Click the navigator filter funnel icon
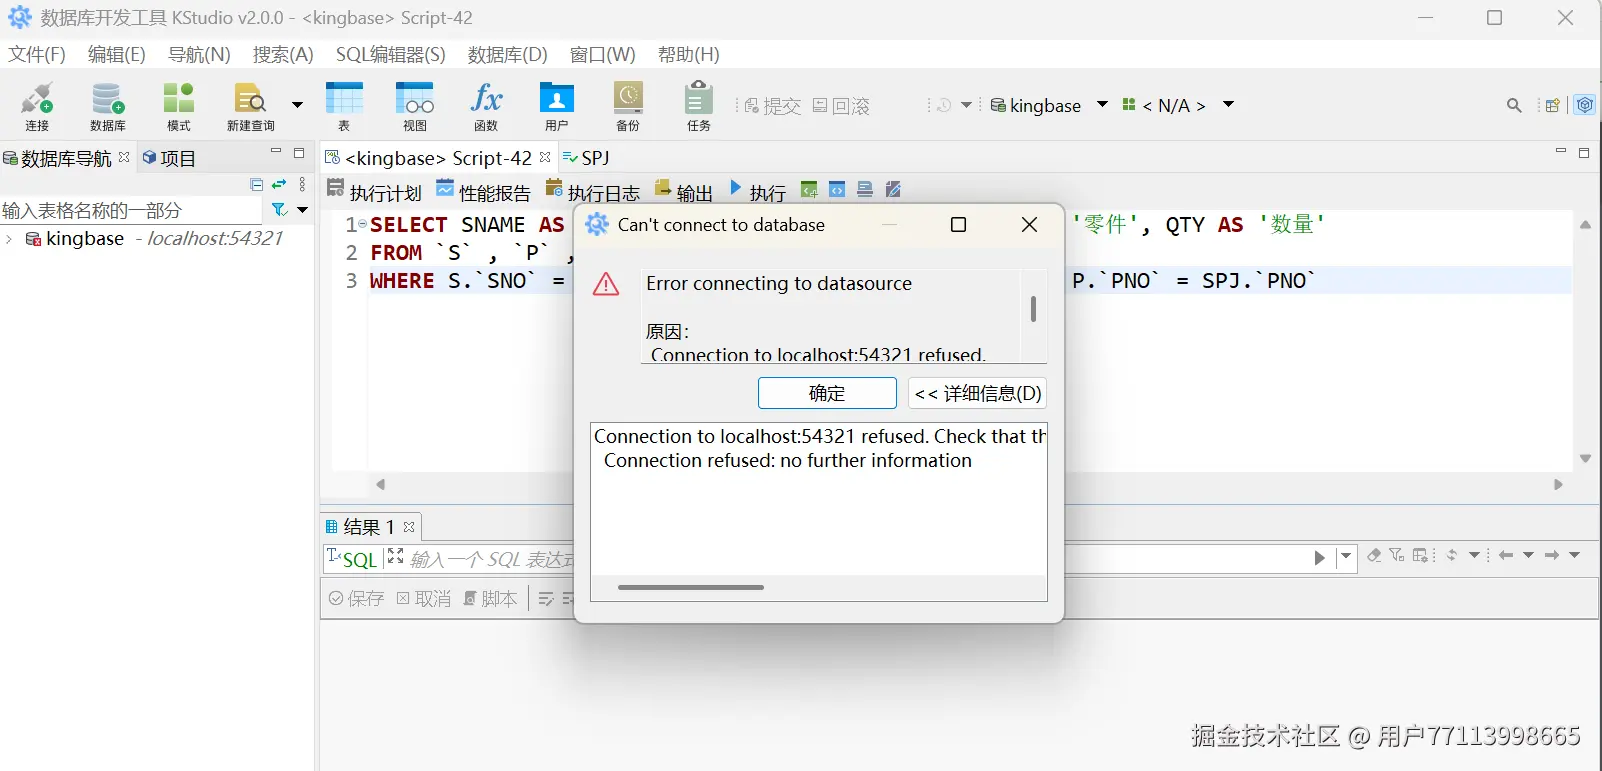 280,210
